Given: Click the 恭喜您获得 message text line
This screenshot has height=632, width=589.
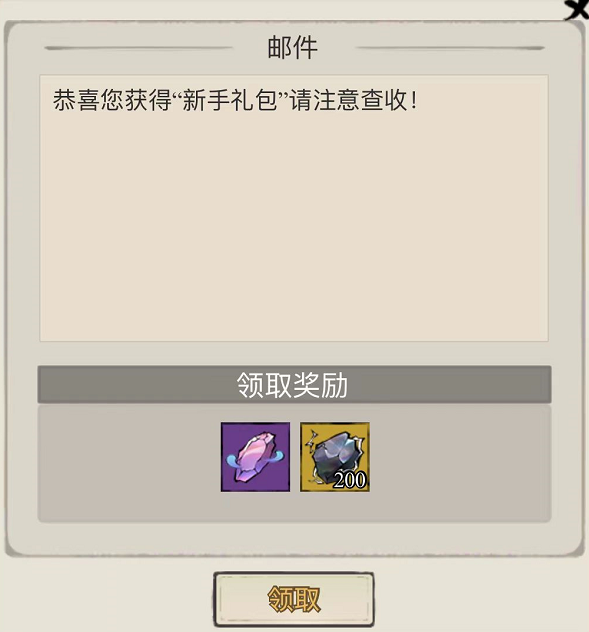Looking at the screenshot, I should pyautogui.click(x=235, y=100).
